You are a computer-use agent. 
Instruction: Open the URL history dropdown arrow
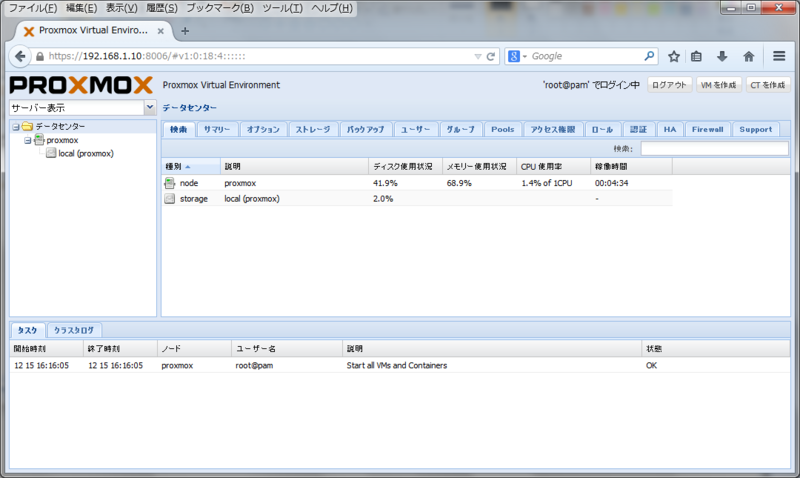pos(478,57)
